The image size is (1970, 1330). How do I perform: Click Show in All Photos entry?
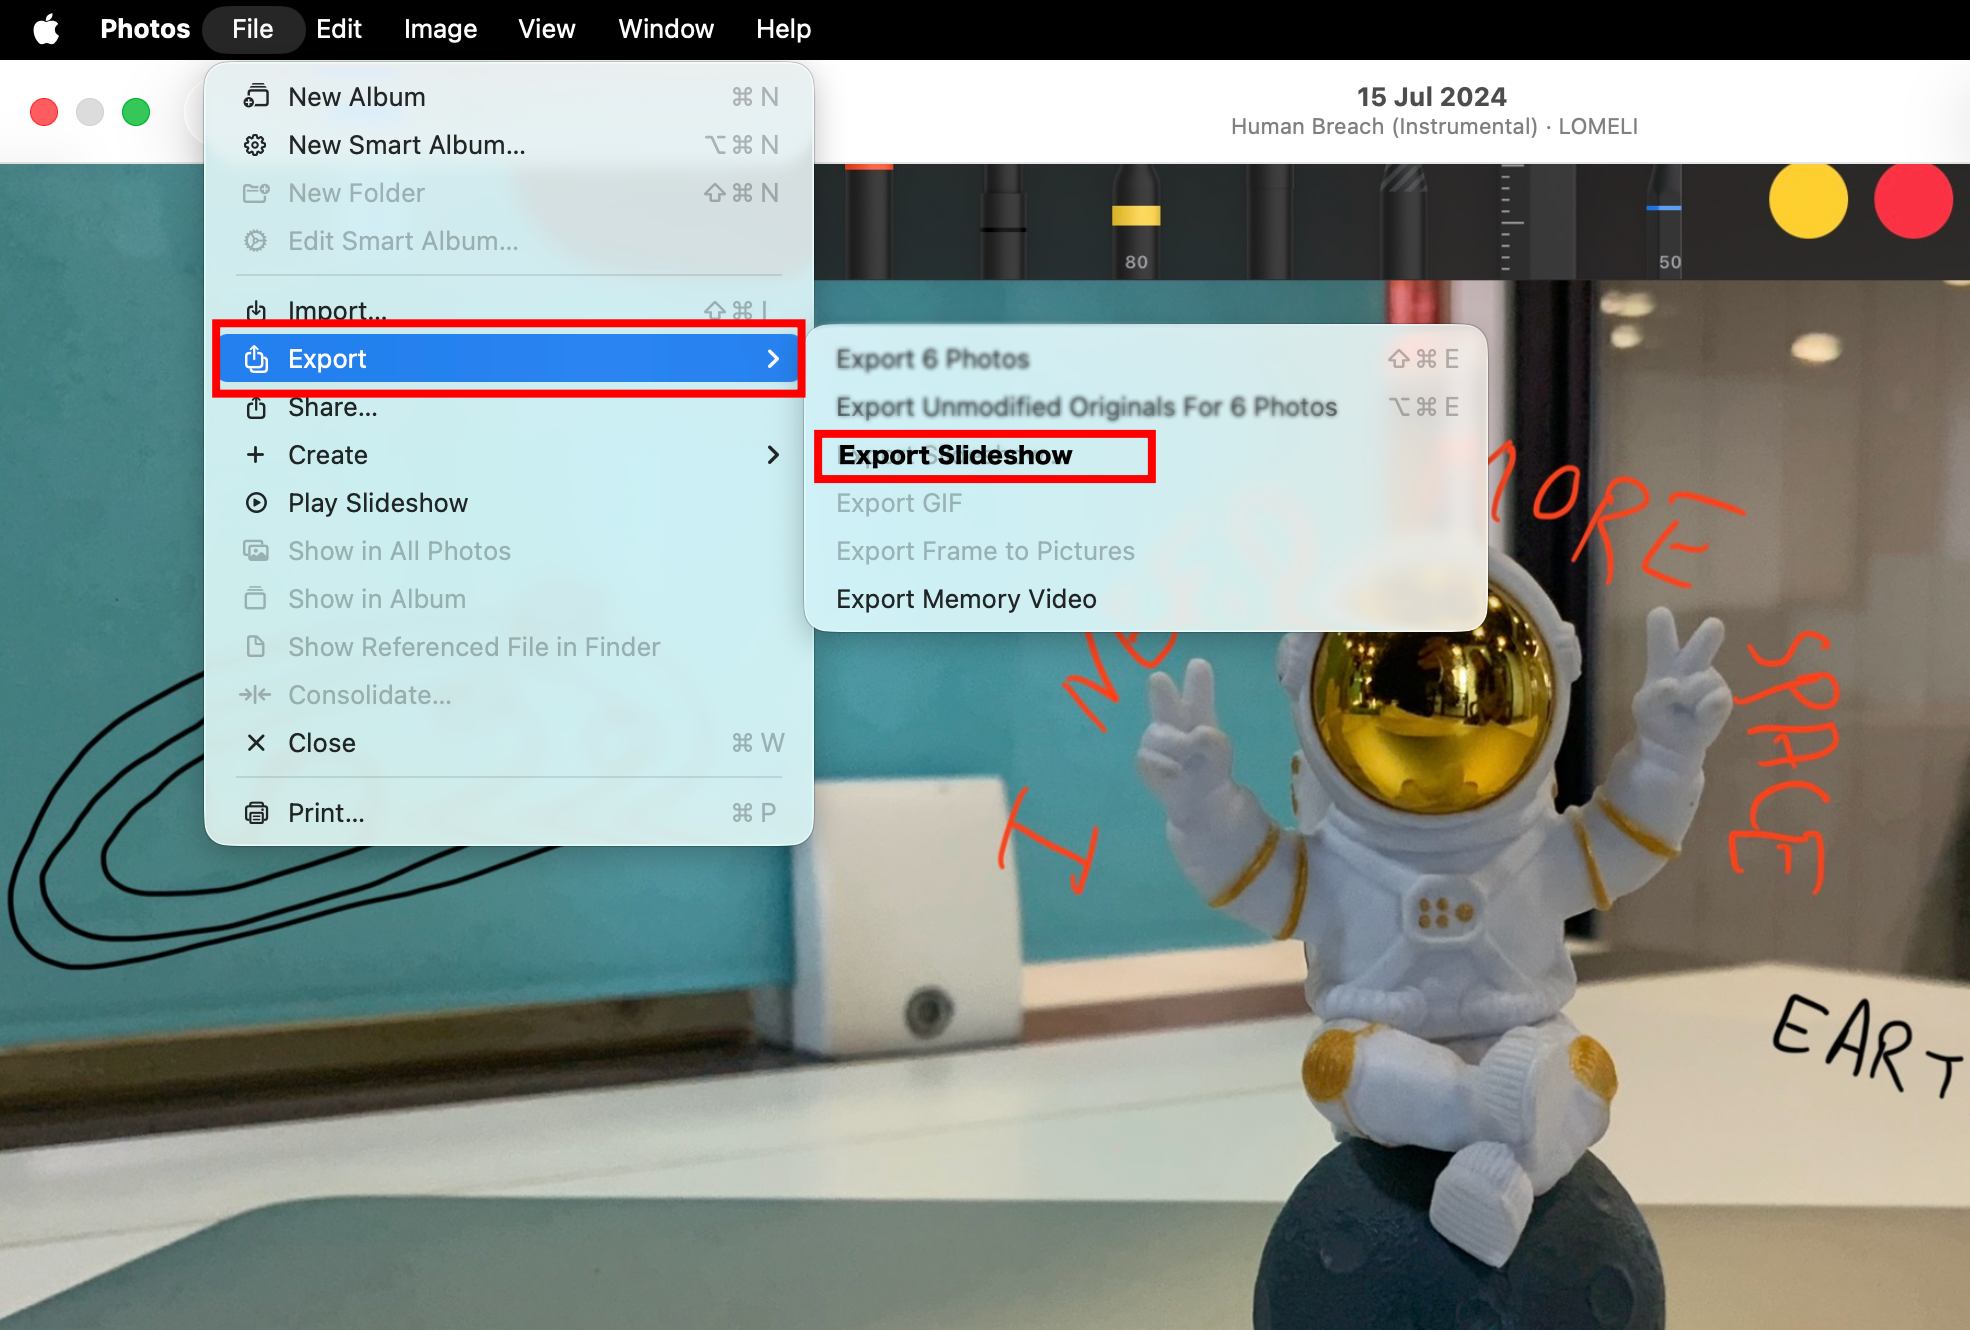tap(509, 551)
